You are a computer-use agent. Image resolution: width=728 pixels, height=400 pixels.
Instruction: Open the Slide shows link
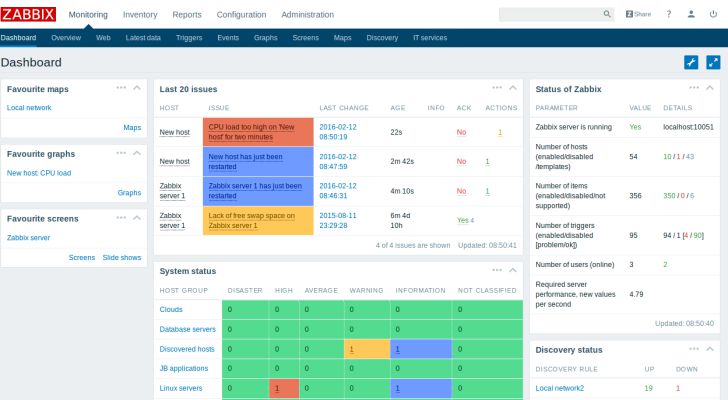[x=122, y=258]
